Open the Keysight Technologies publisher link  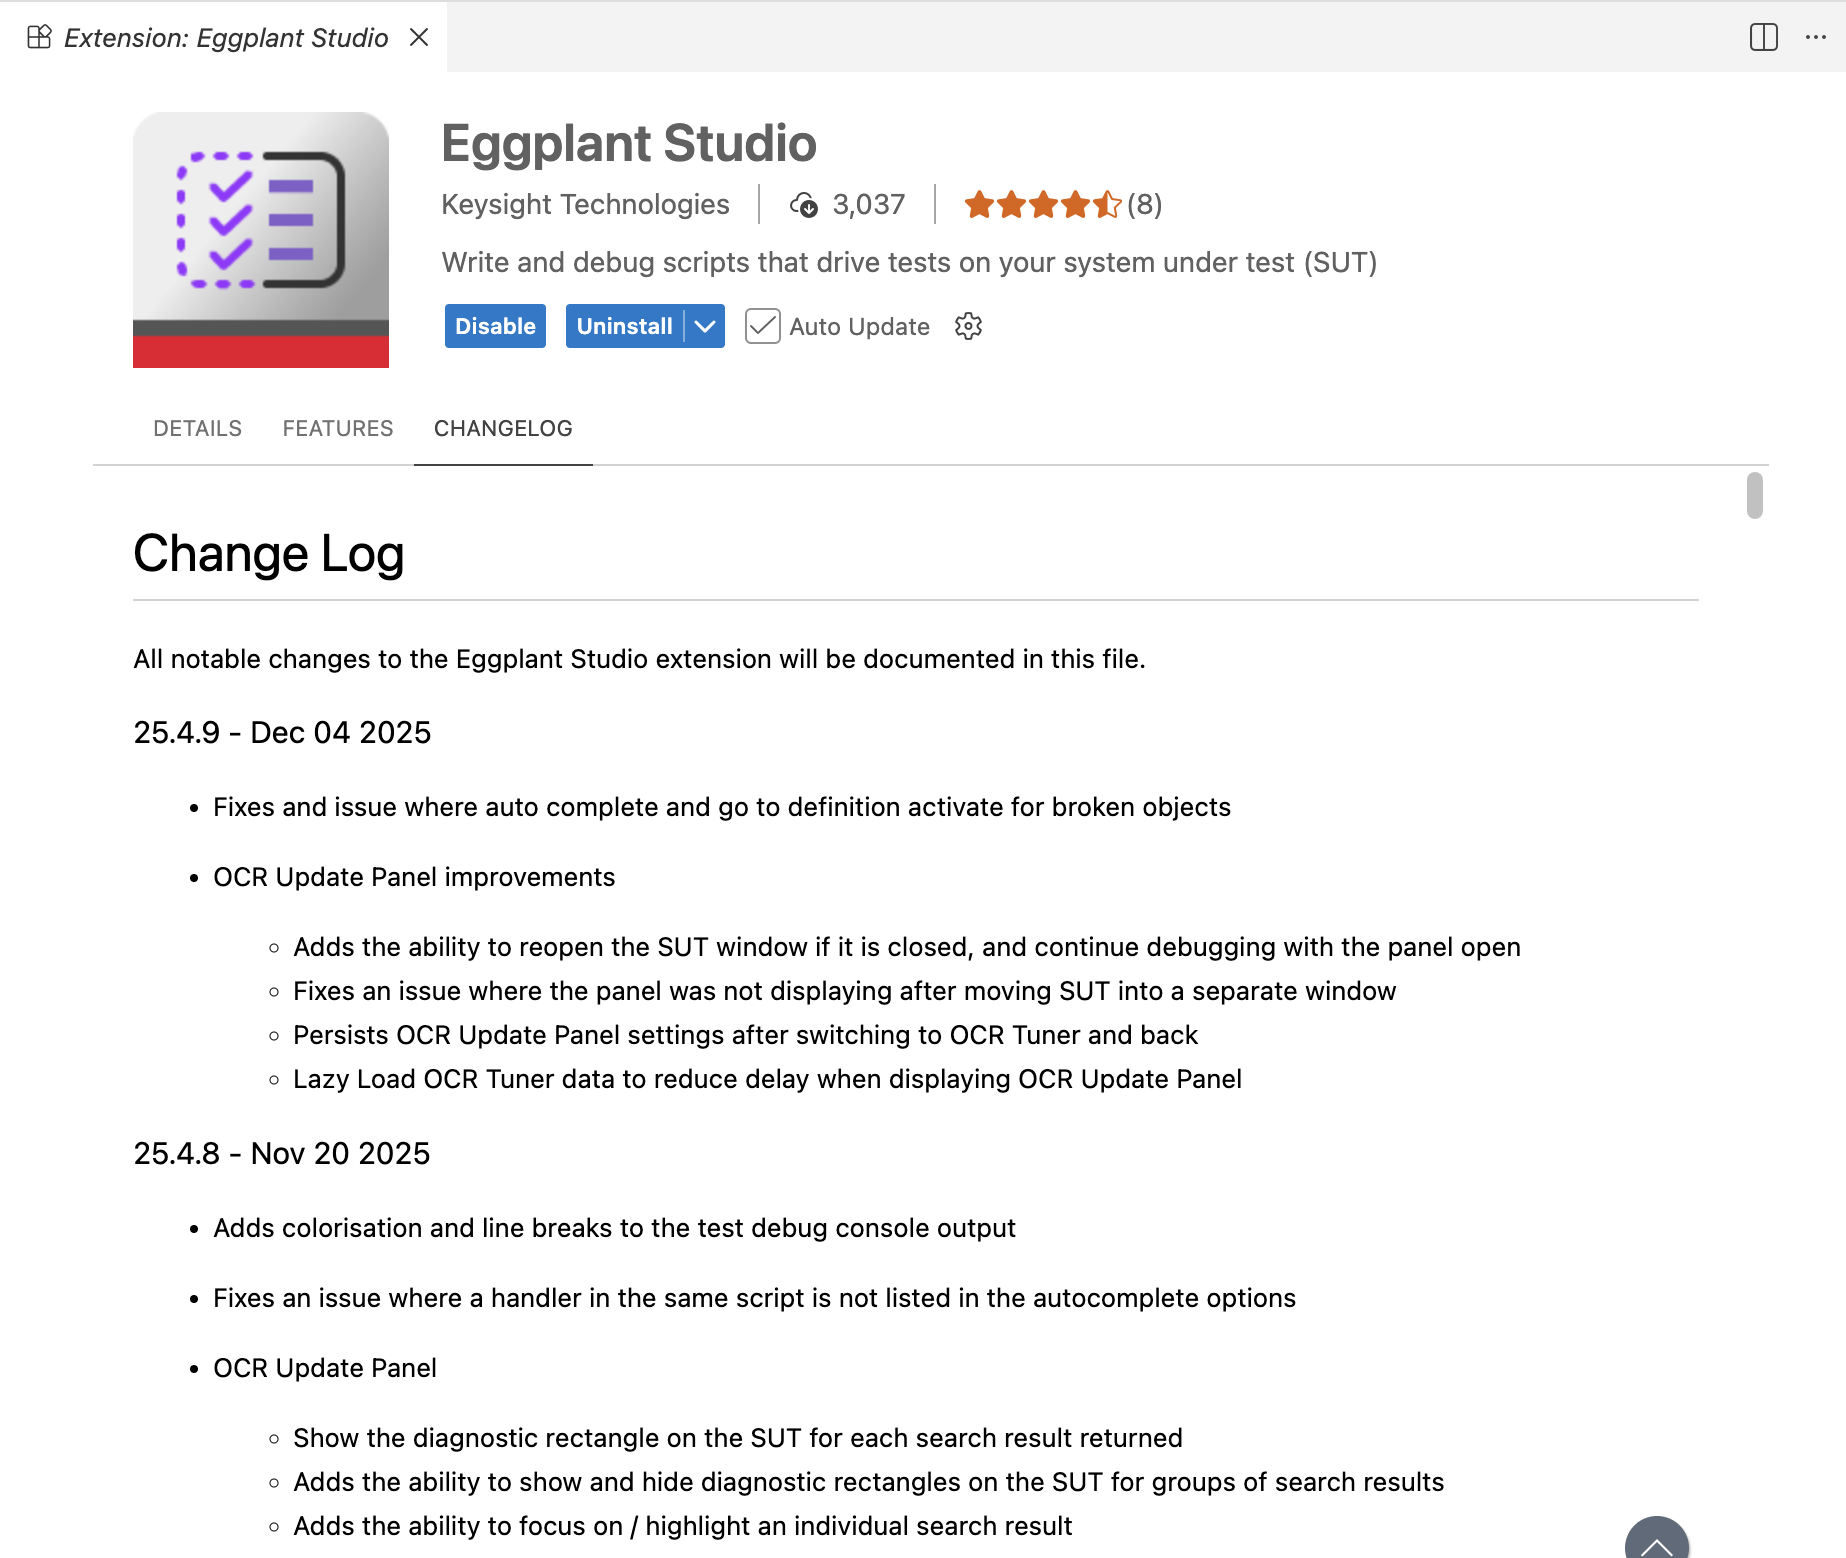pyautogui.click(x=586, y=204)
